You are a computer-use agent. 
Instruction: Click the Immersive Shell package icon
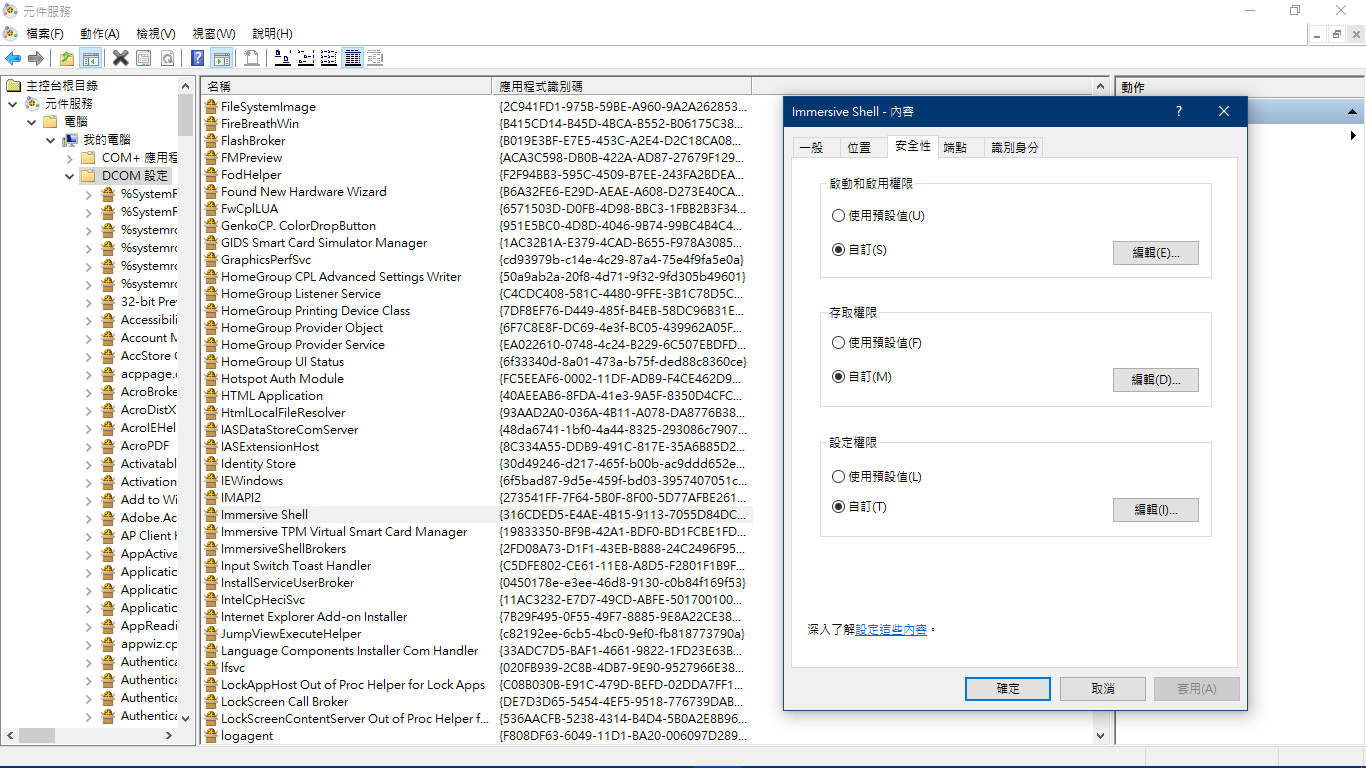click(211, 515)
